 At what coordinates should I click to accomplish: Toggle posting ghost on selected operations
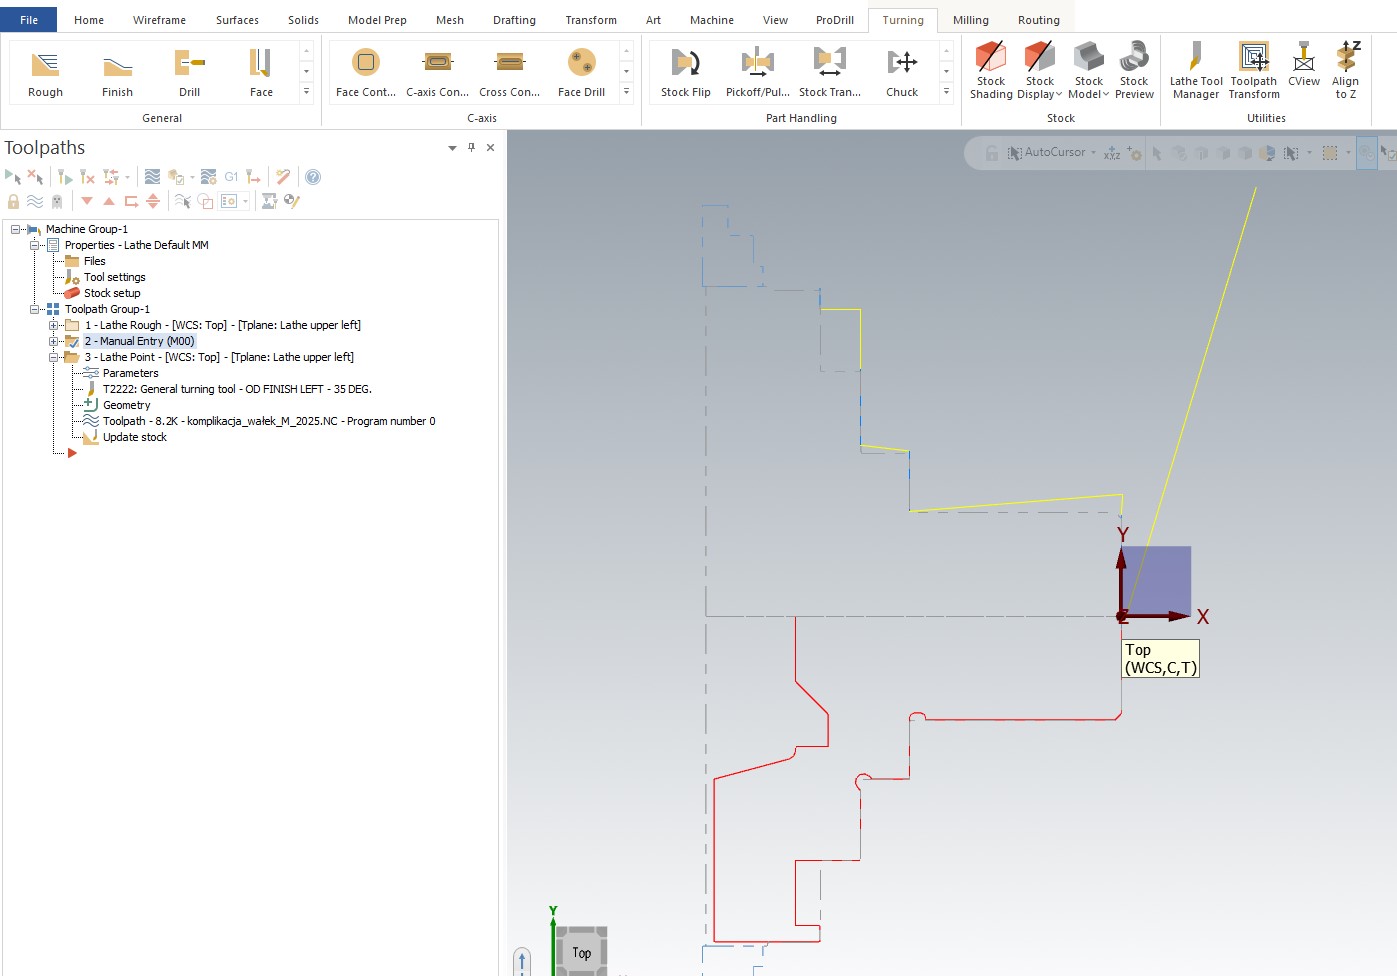click(57, 201)
